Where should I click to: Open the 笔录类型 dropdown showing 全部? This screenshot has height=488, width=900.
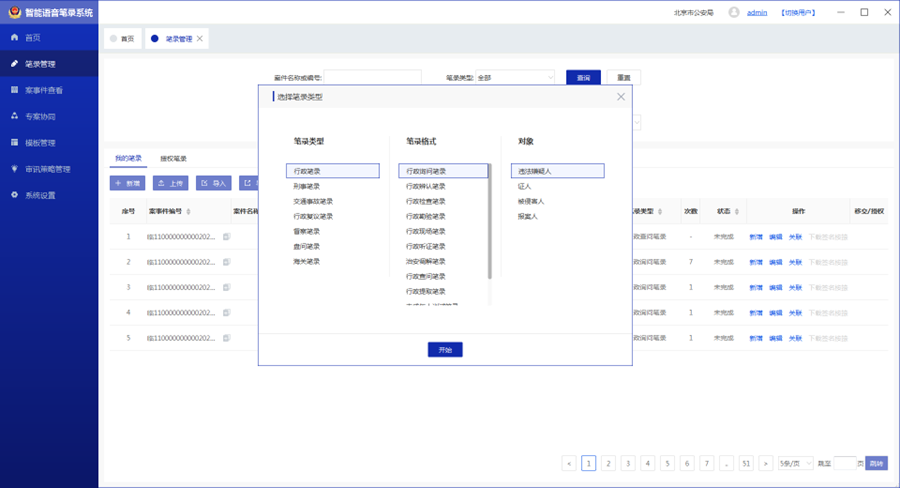[x=515, y=77]
